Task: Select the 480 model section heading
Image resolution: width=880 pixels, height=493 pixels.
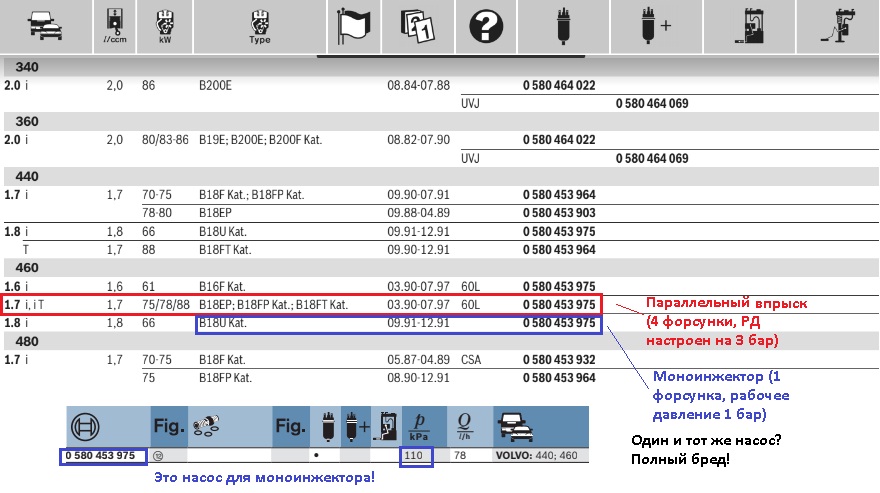Action: pos(27,340)
